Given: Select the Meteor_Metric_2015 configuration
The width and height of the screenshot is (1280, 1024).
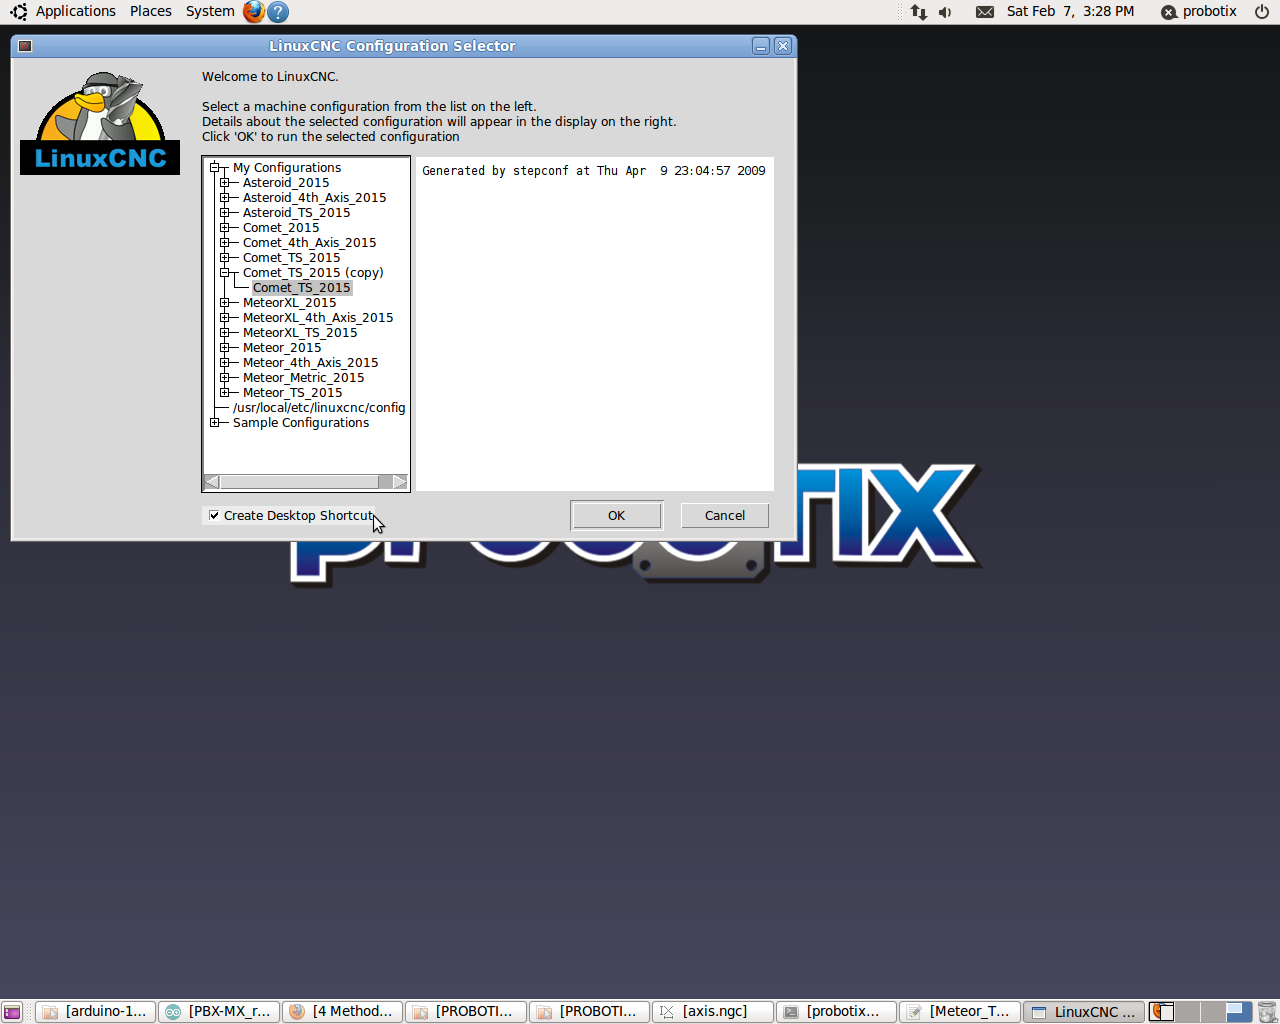Looking at the screenshot, I should (303, 378).
